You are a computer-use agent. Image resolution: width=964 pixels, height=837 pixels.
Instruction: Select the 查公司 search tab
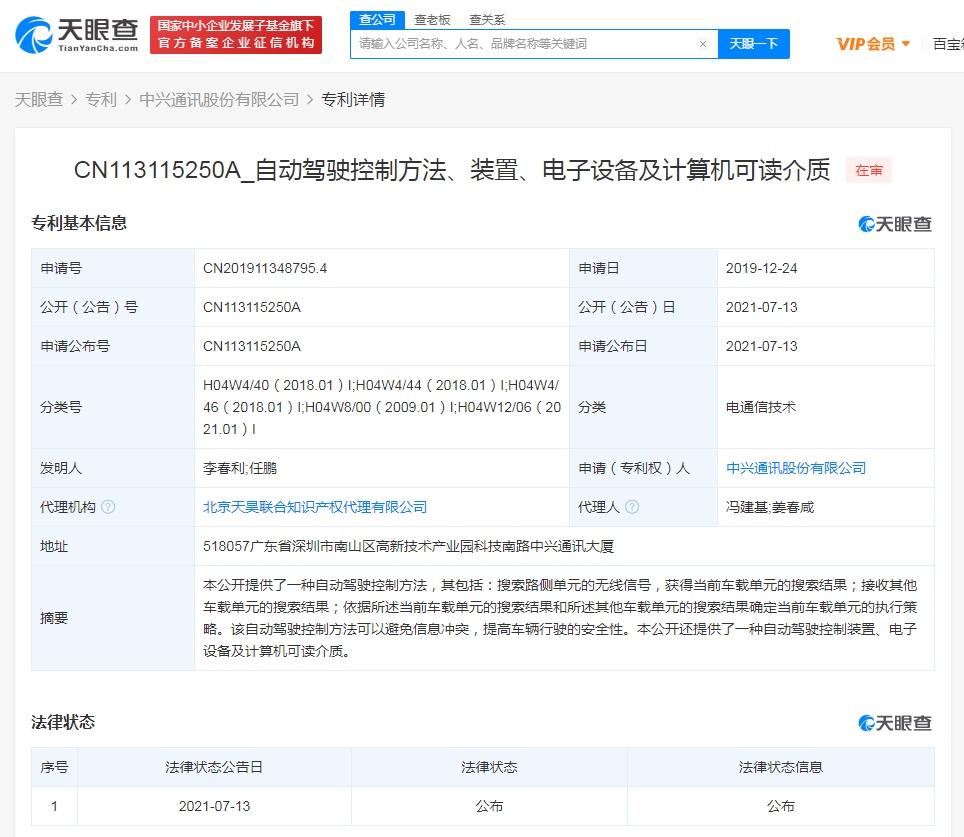pyautogui.click(x=378, y=19)
